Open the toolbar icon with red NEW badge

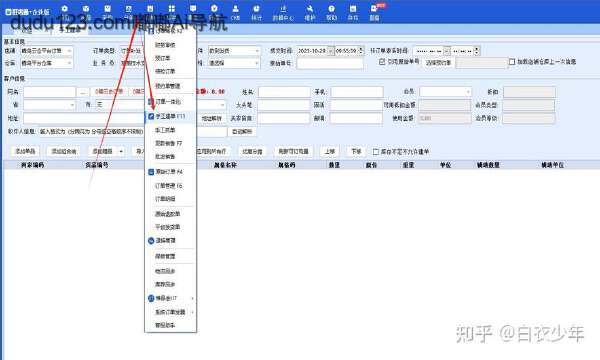pyautogui.click(x=375, y=12)
